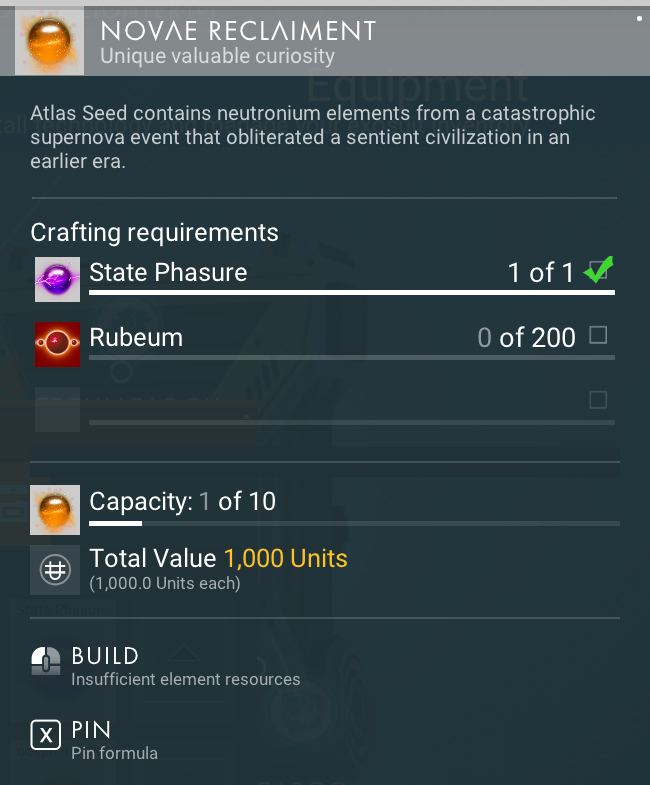Toggle the checked State Phasure checkbox
Screen dimensions: 650x785
598,270
